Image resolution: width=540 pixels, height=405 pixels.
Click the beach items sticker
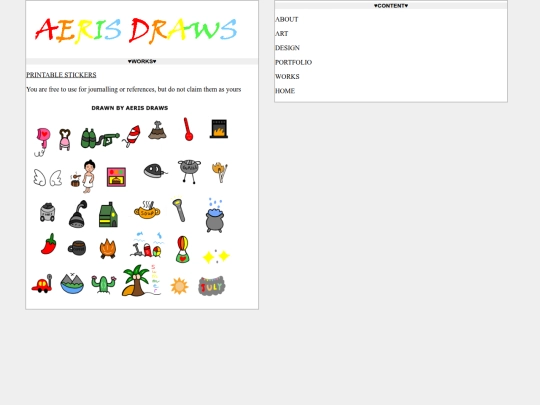coord(146,245)
